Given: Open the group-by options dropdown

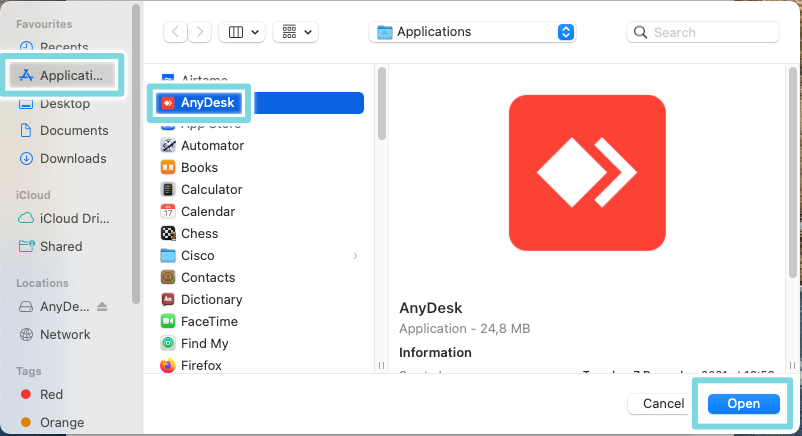Looking at the screenshot, I should click(x=296, y=32).
